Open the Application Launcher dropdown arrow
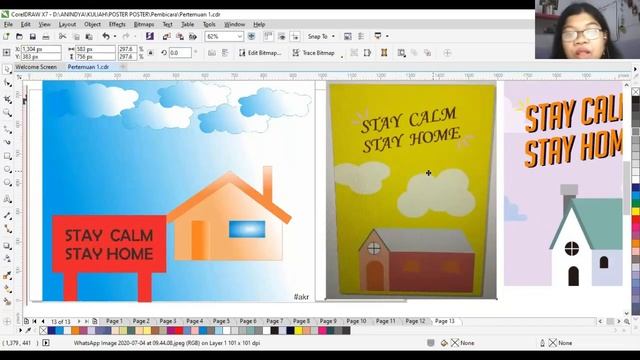This screenshot has width=640, height=360. click(387, 36)
